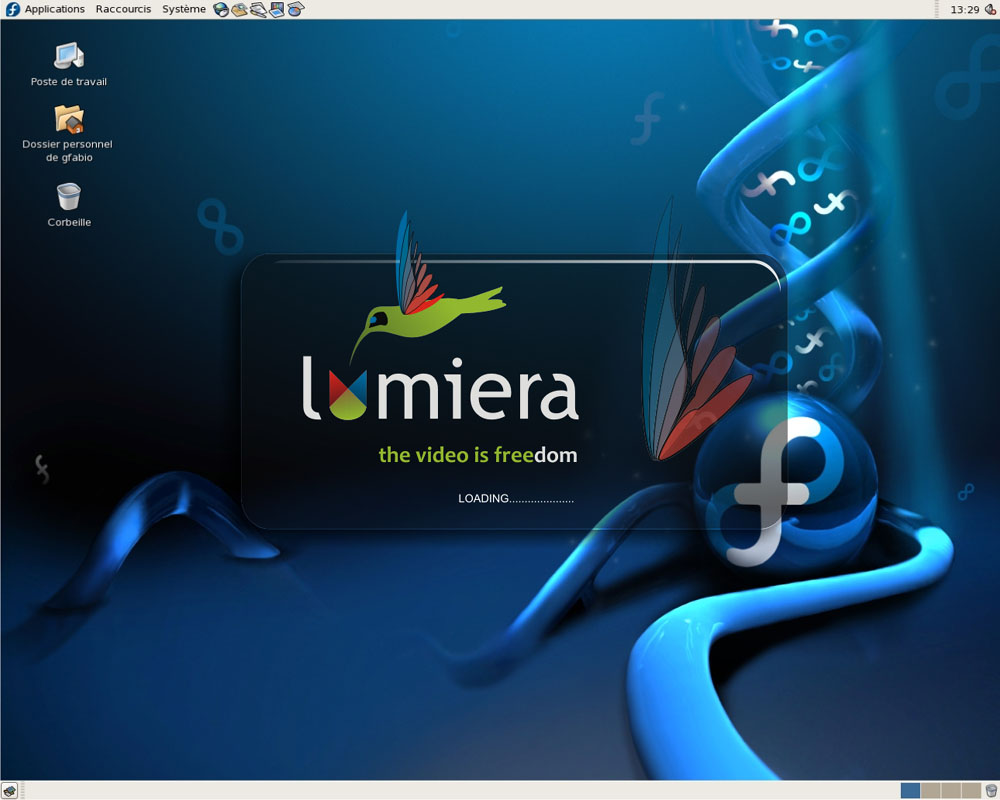Launch the web browser globe icon in panel
The width and height of the screenshot is (1000, 800).
tap(221, 9)
